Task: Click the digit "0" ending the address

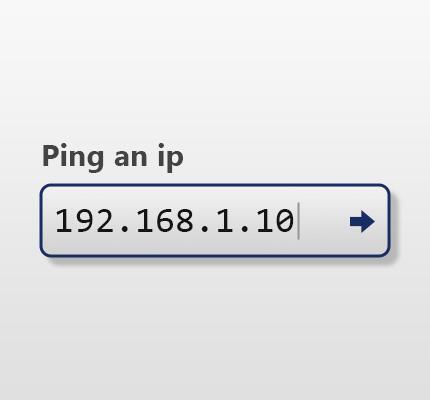Action: pyautogui.click(x=285, y=220)
